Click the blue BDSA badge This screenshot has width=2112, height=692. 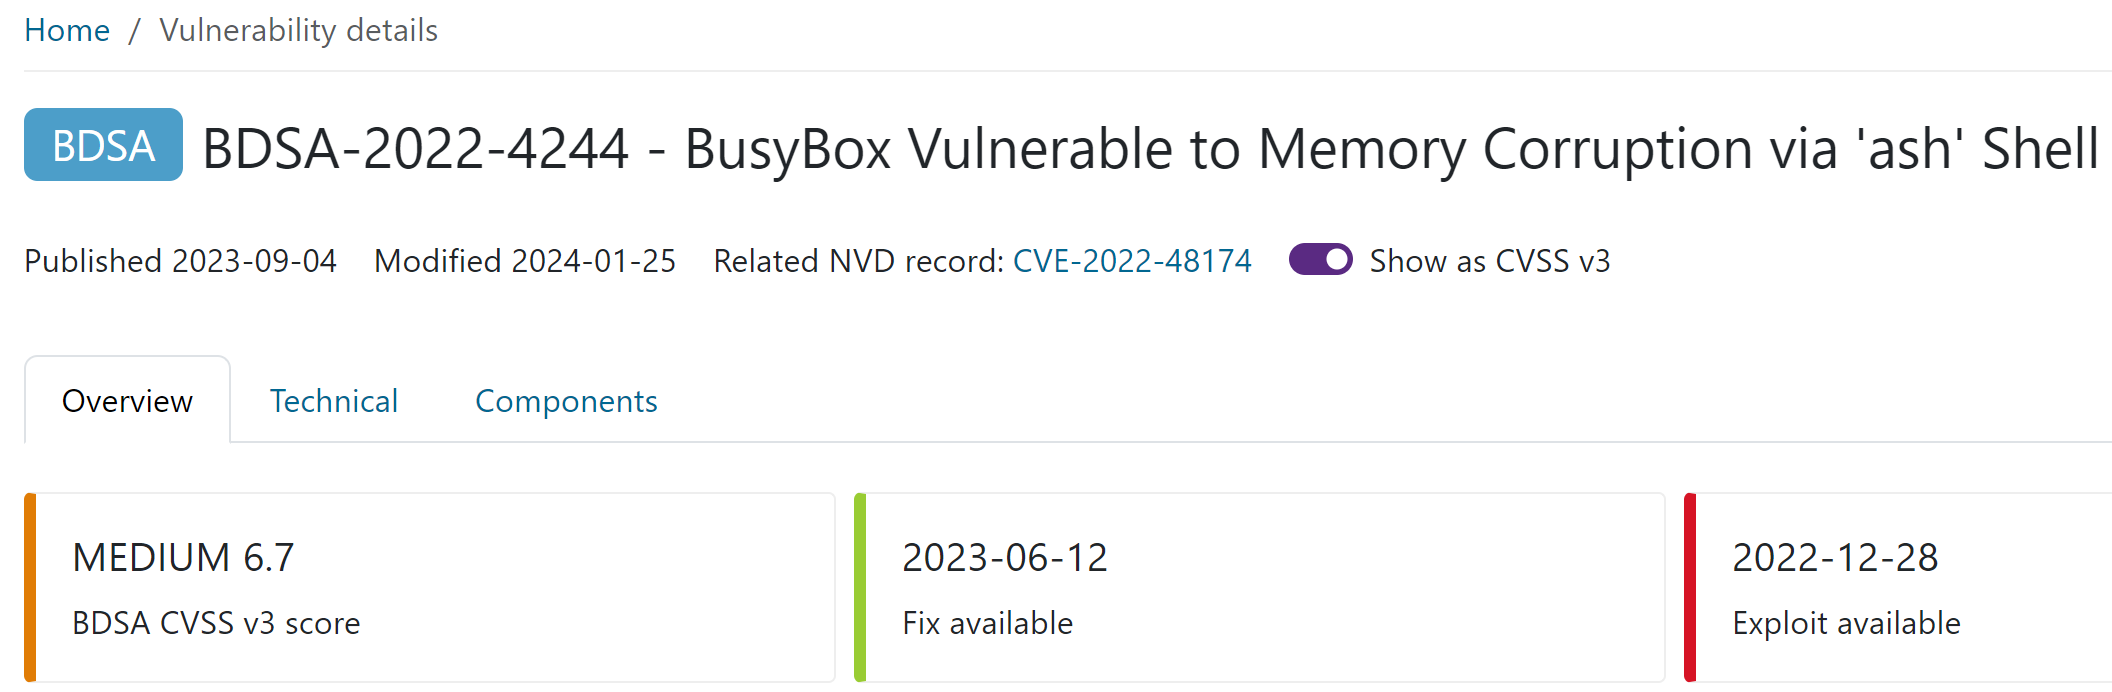coord(103,145)
